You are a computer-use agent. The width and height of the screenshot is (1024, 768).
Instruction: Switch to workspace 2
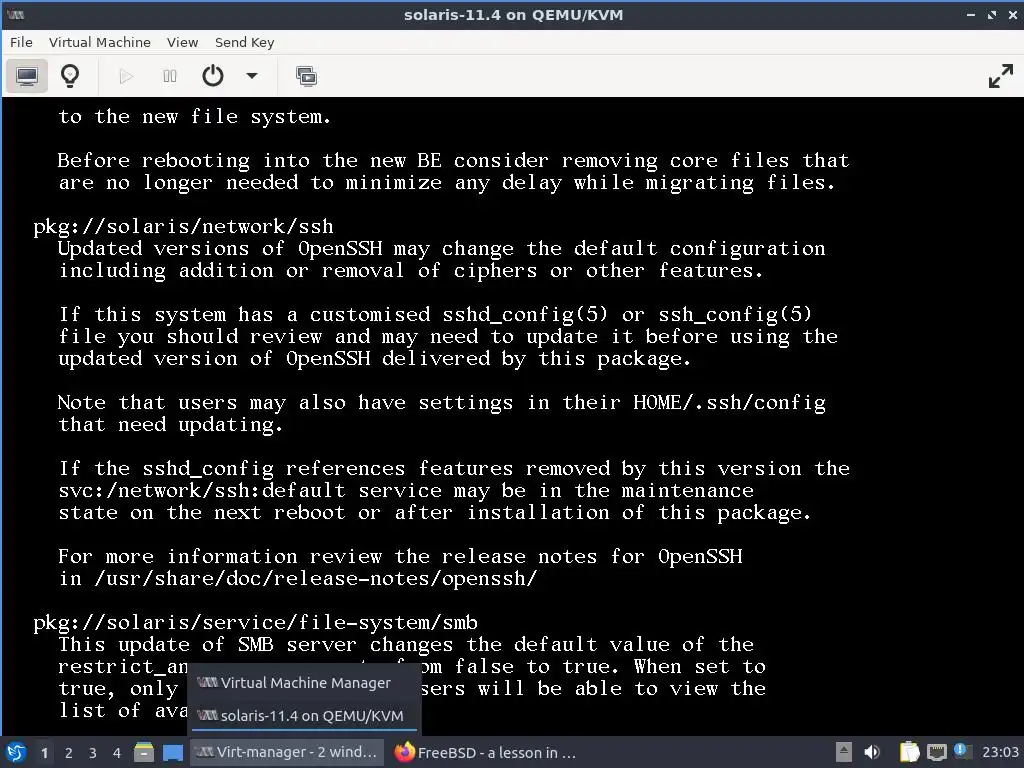pyautogui.click(x=69, y=753)
